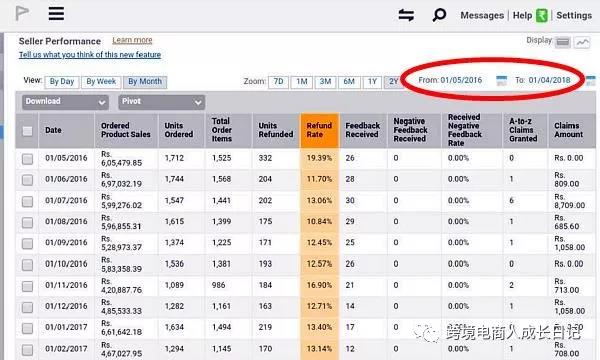The image size is (600, 360).
Task: Set zoom to 7D
Action: tap(279, 81)
